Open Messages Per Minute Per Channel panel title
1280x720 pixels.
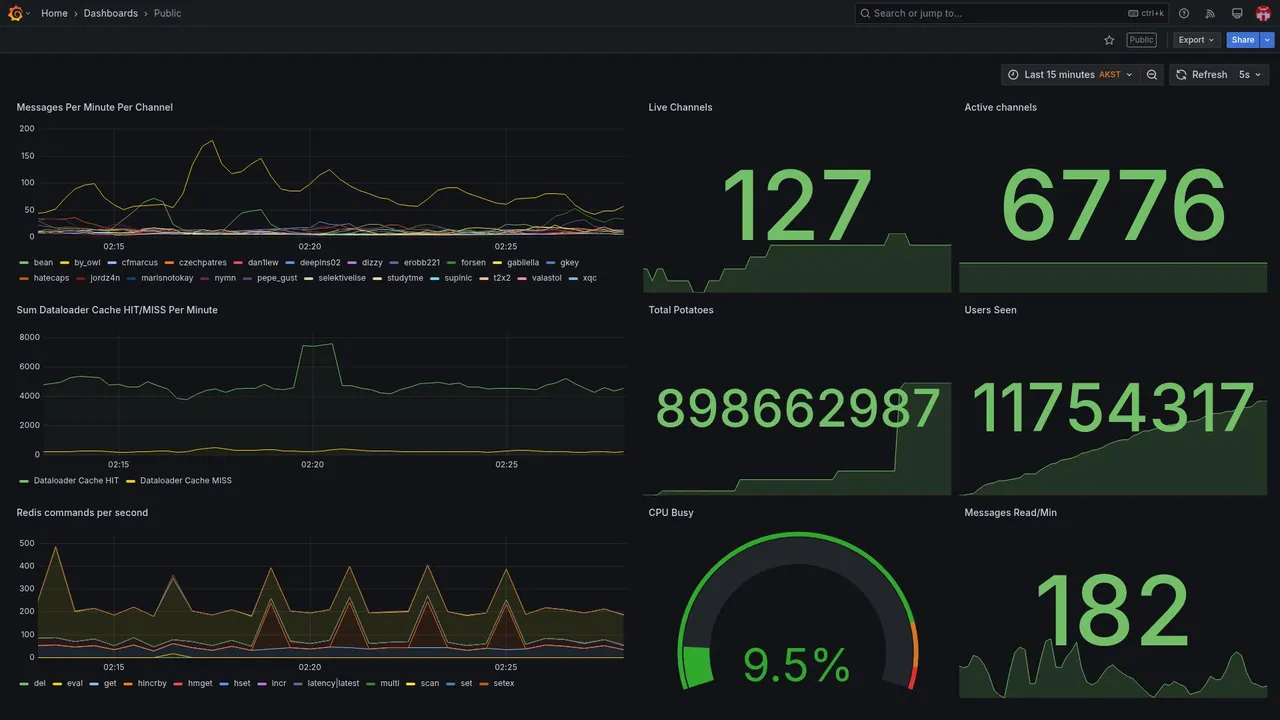click(95, 107)
